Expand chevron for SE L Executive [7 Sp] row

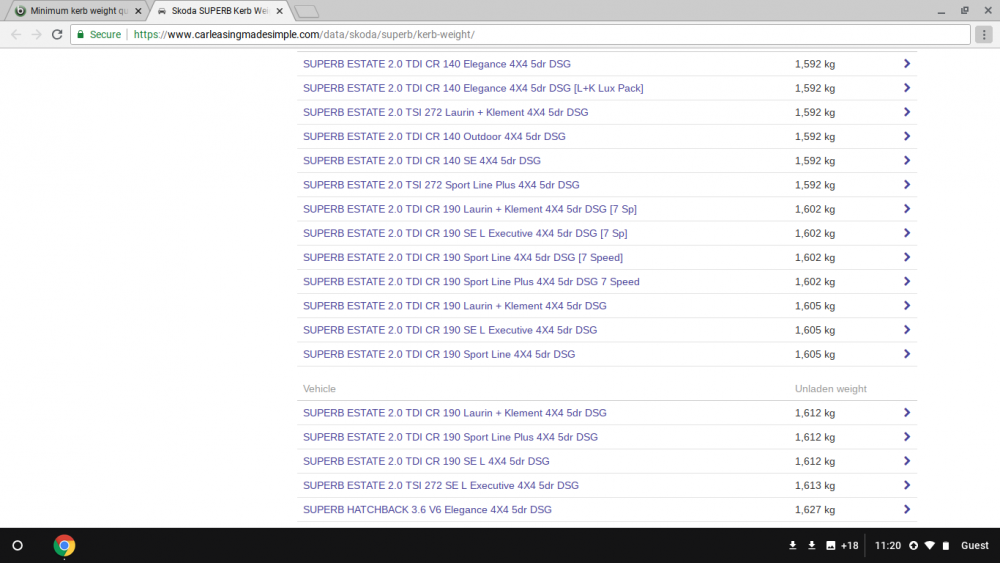point(906,233)
